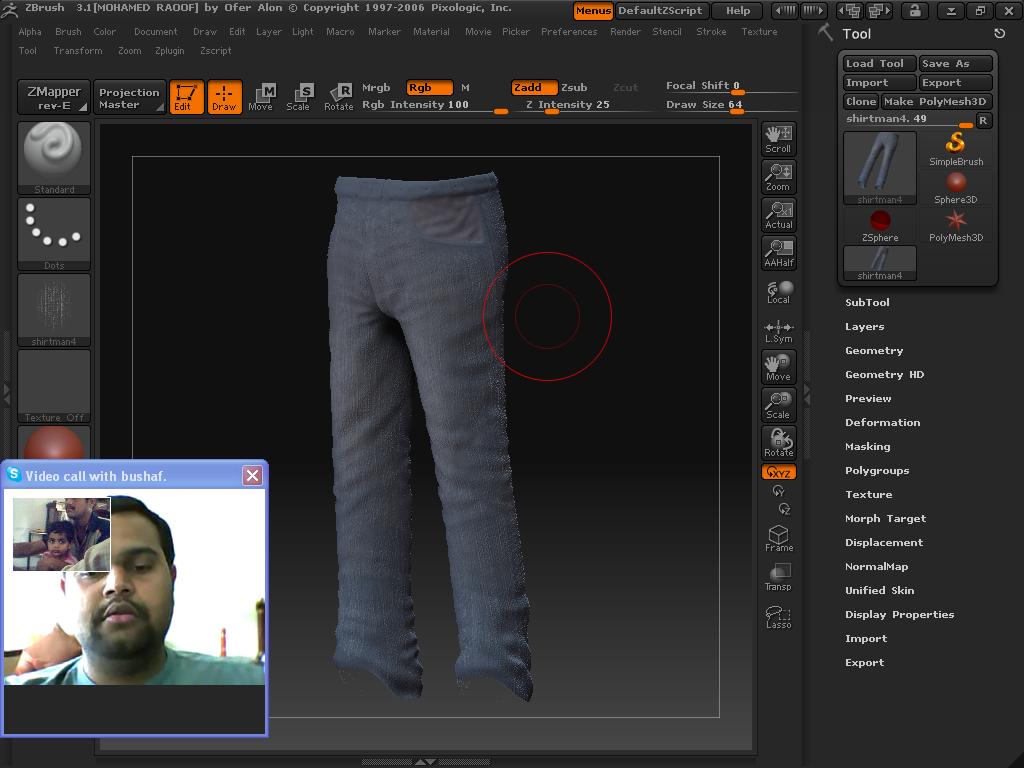Toggle L.Sym local symmetry
The height and width of the screenshot is (768, 1024).
(778, 331)
